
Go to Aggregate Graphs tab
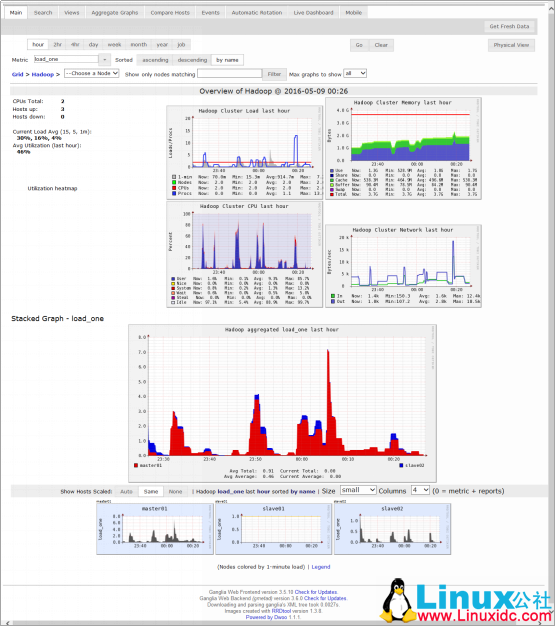click(x=115, y=13)
